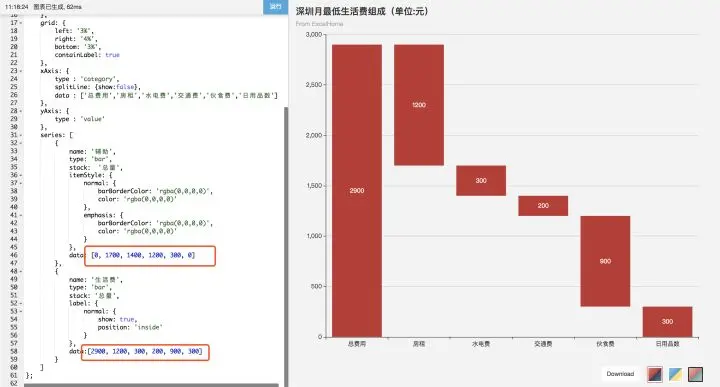Click the "position: 'inside'" code line
Viewport: 720px width, 387px height.
pyautogui.click(x=130, y=328)
